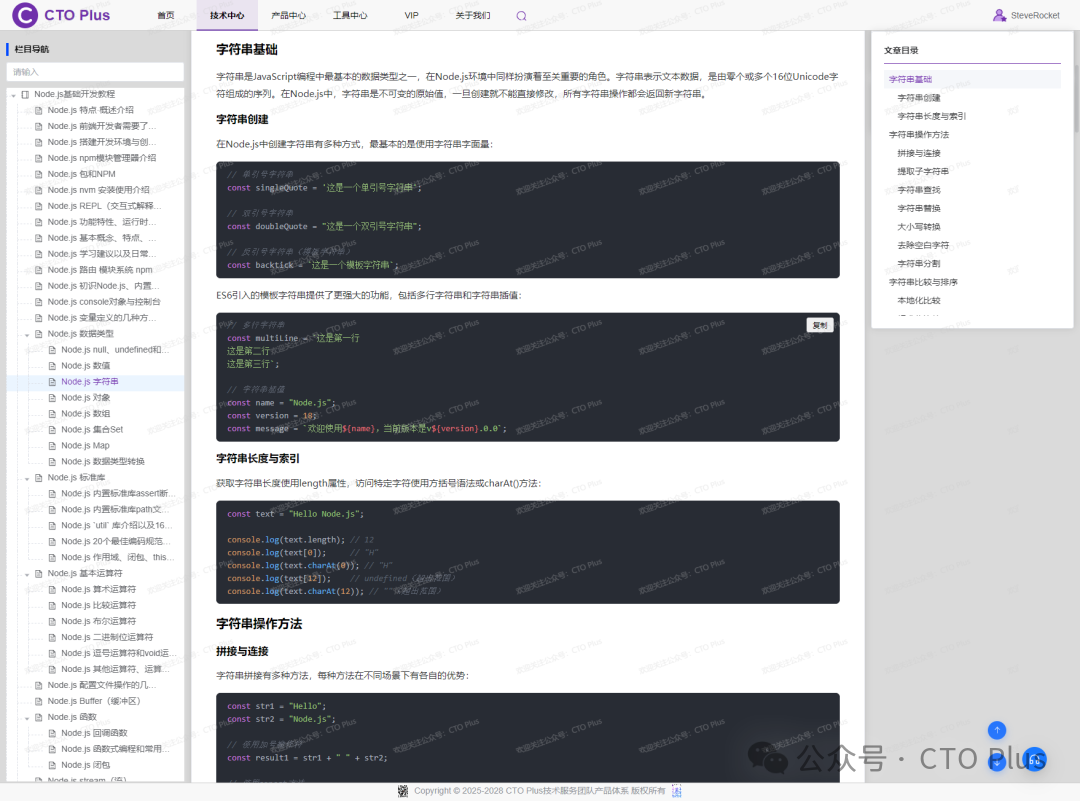Click the SteveRocket user avatar icon
The height and width of the screenshot is (801, 1080).
[999, 15]
